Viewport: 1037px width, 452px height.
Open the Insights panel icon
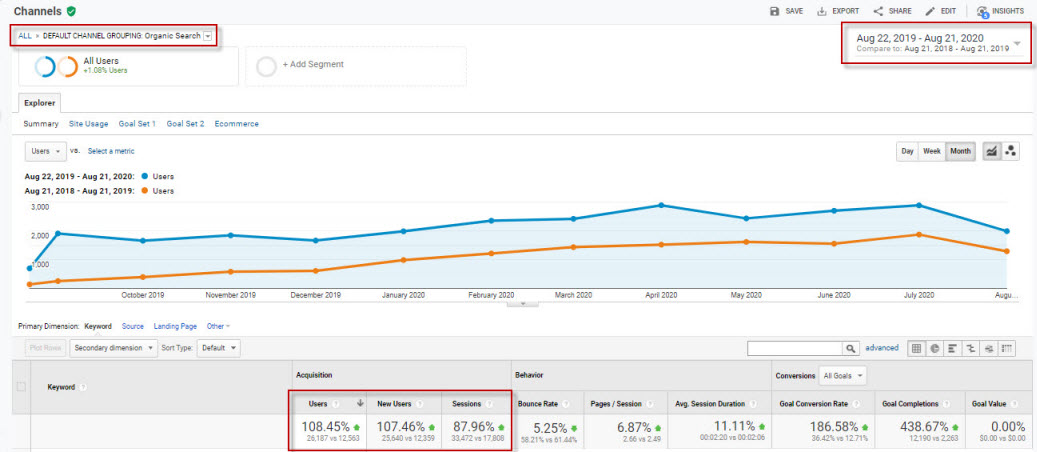pos(983,11)
